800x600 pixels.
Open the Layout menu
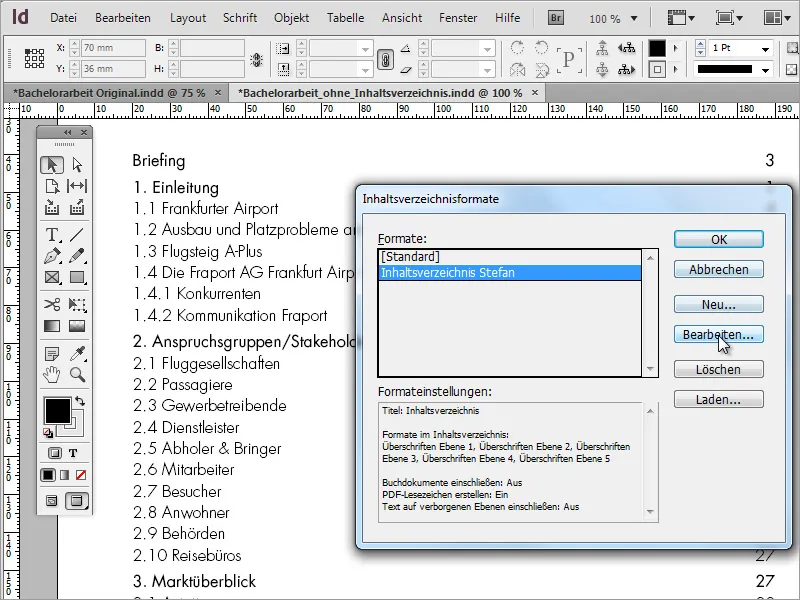tap(188, 18)
